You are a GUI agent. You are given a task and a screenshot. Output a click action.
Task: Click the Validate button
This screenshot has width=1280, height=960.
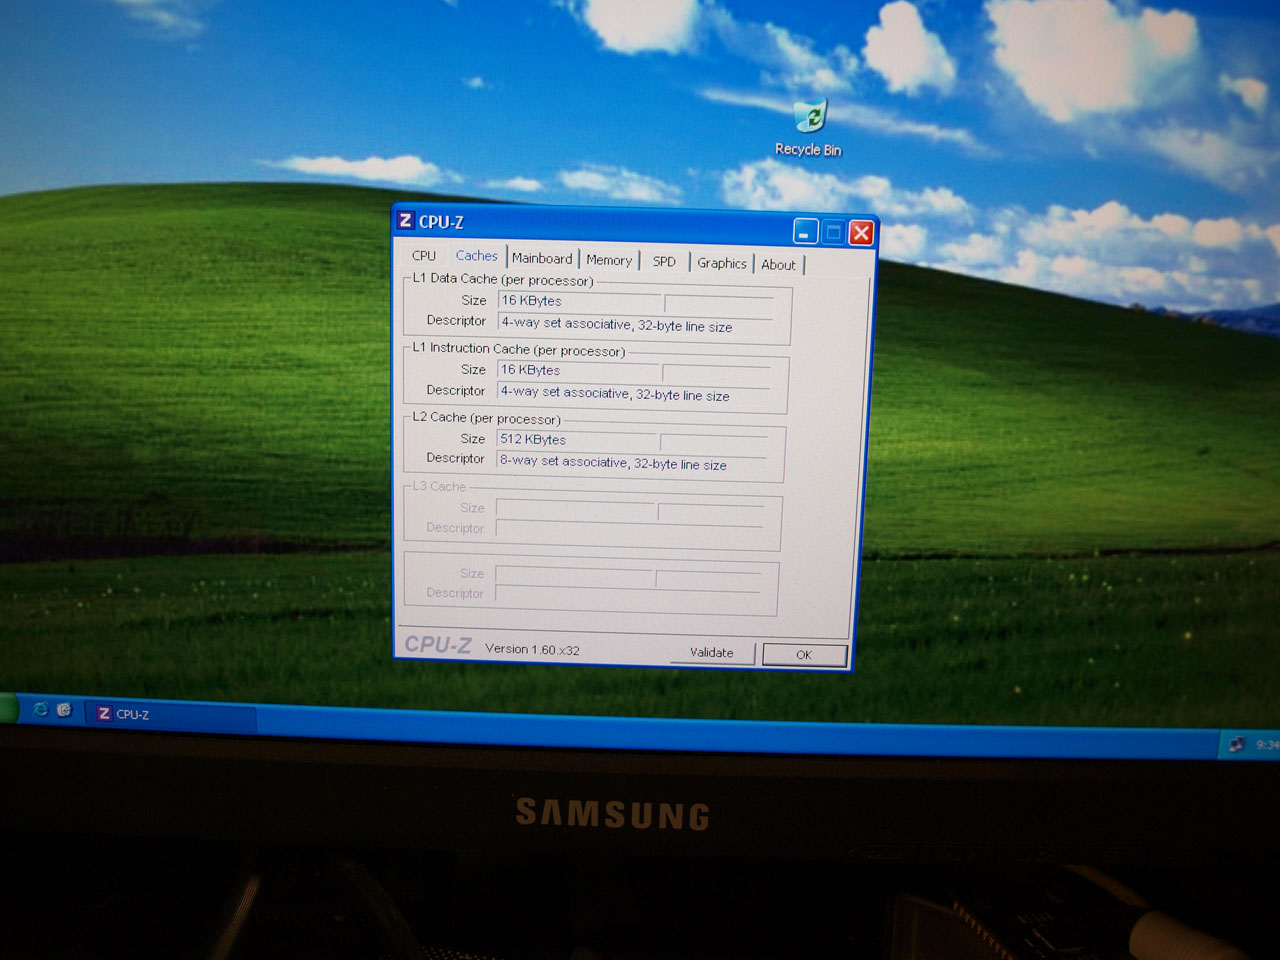coord(712,653)
